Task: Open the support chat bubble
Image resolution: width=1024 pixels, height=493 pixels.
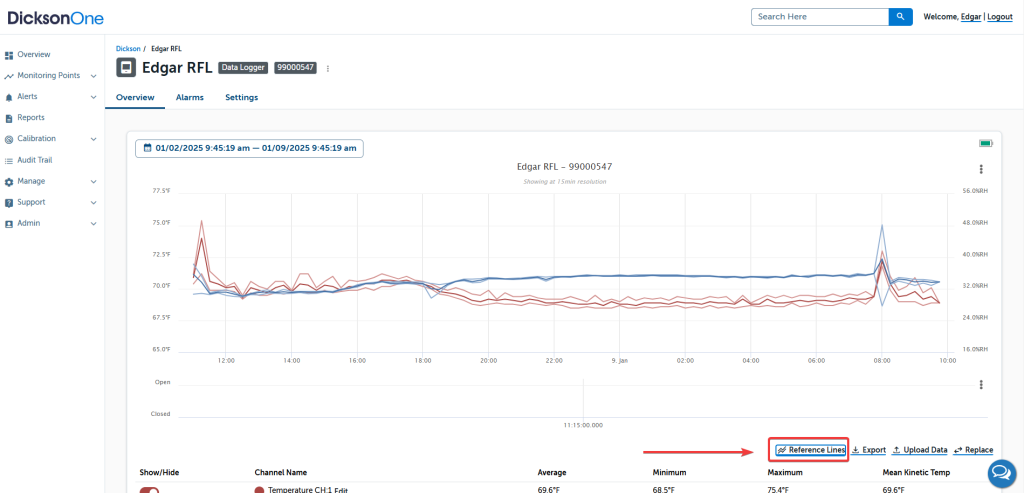Action: tap(1001, 472)
